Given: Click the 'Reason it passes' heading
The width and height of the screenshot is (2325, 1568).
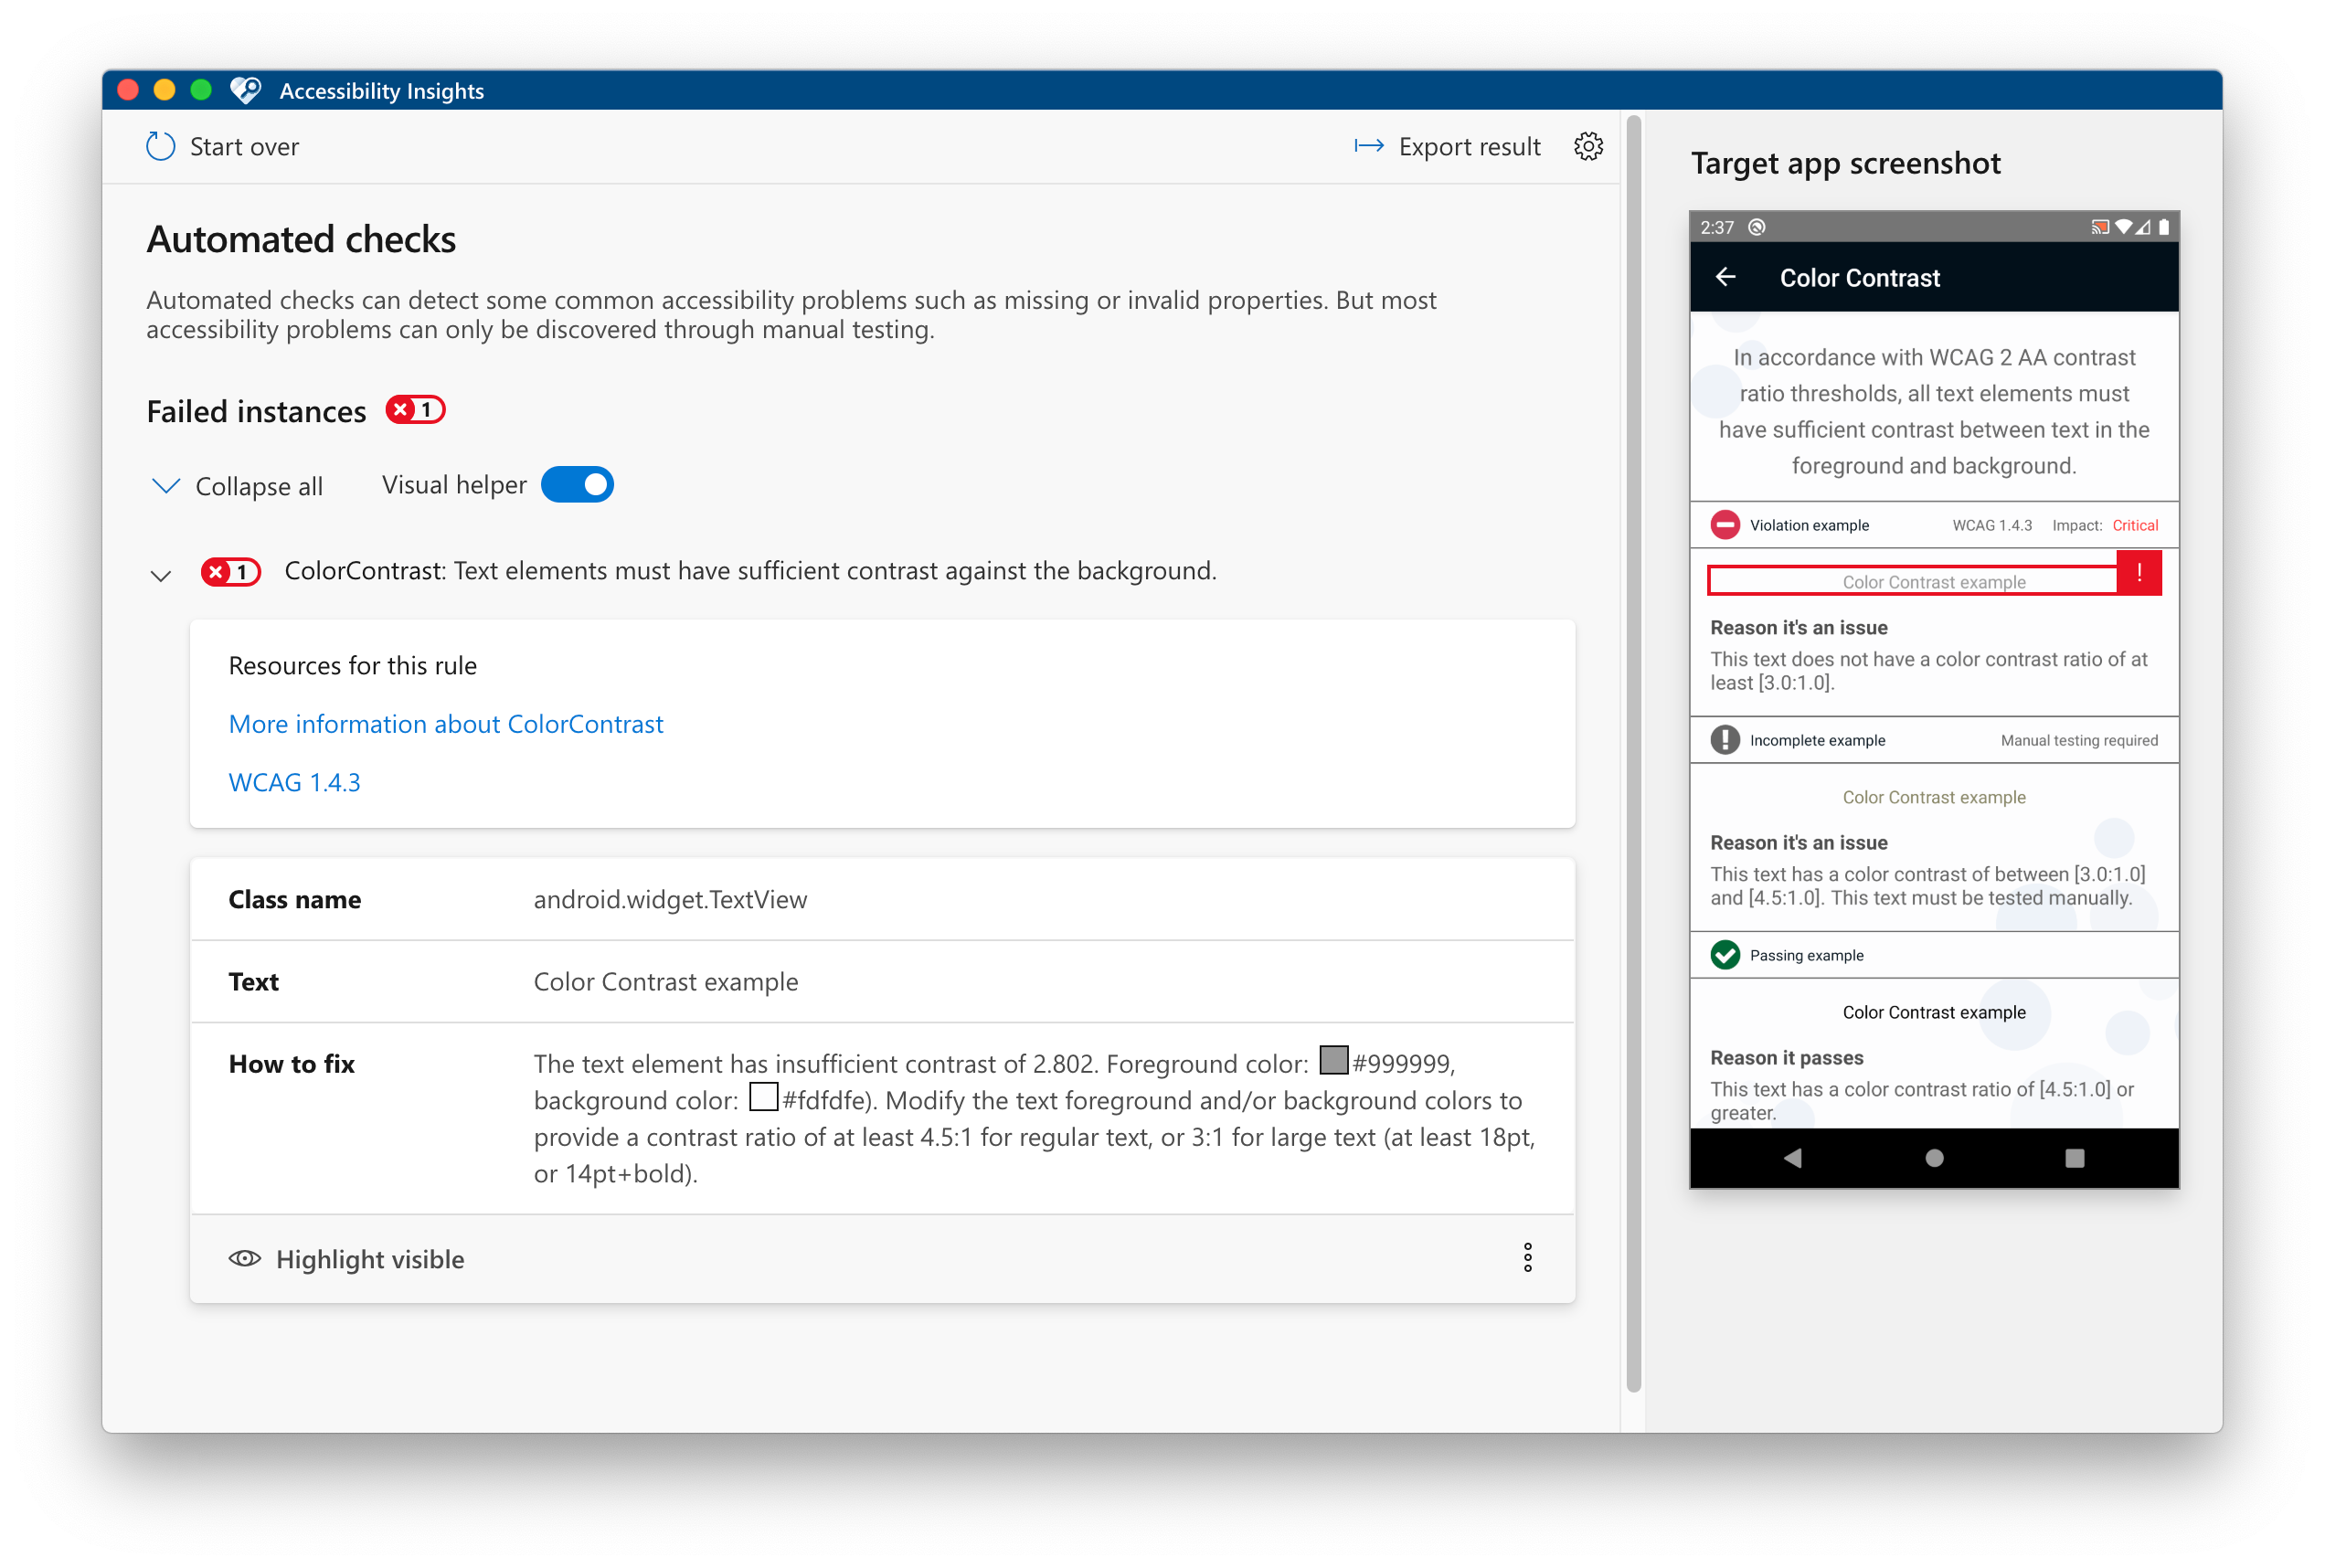Looking at the screenshot, I should point(1786,1057).
